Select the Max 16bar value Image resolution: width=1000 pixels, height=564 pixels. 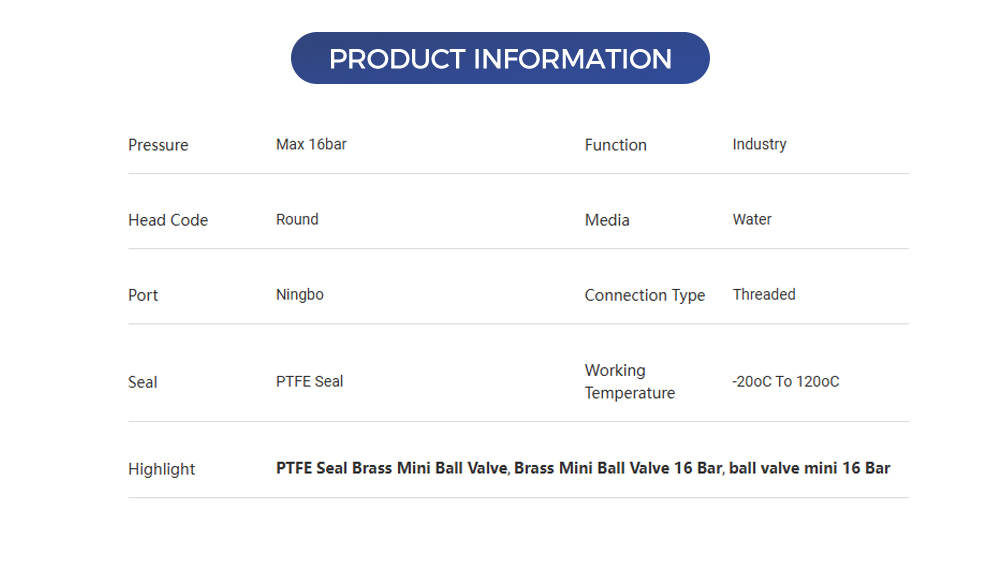pyautogui.click(x=311, y=144)
